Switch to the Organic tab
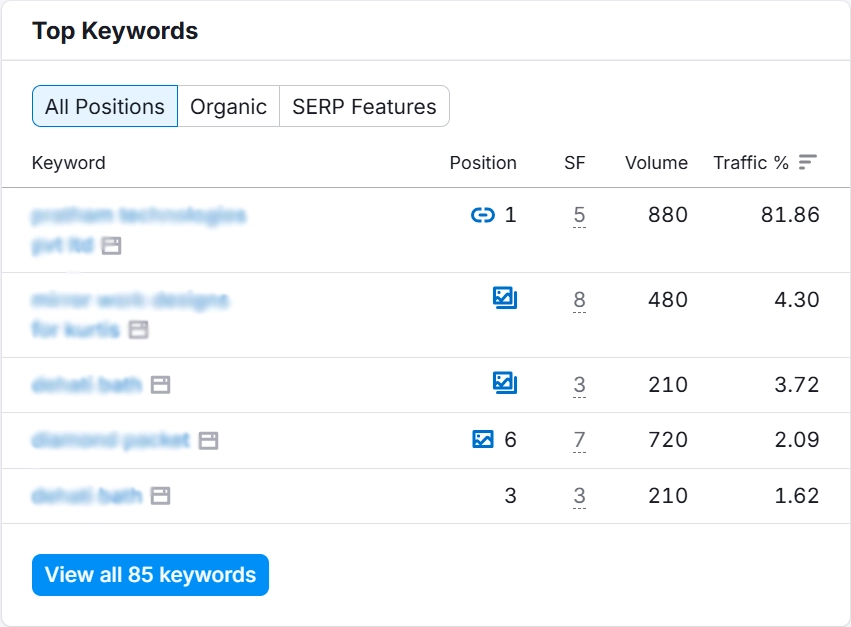 [228, 105]
